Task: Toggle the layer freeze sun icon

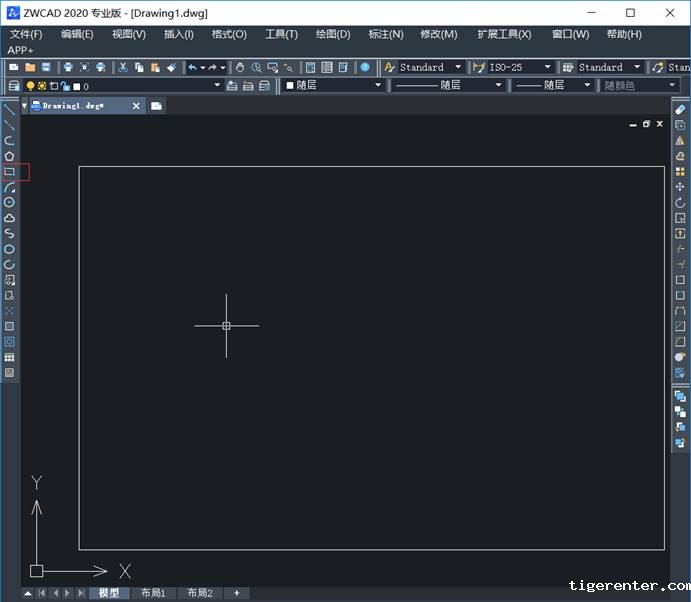Action: point(42,86)
